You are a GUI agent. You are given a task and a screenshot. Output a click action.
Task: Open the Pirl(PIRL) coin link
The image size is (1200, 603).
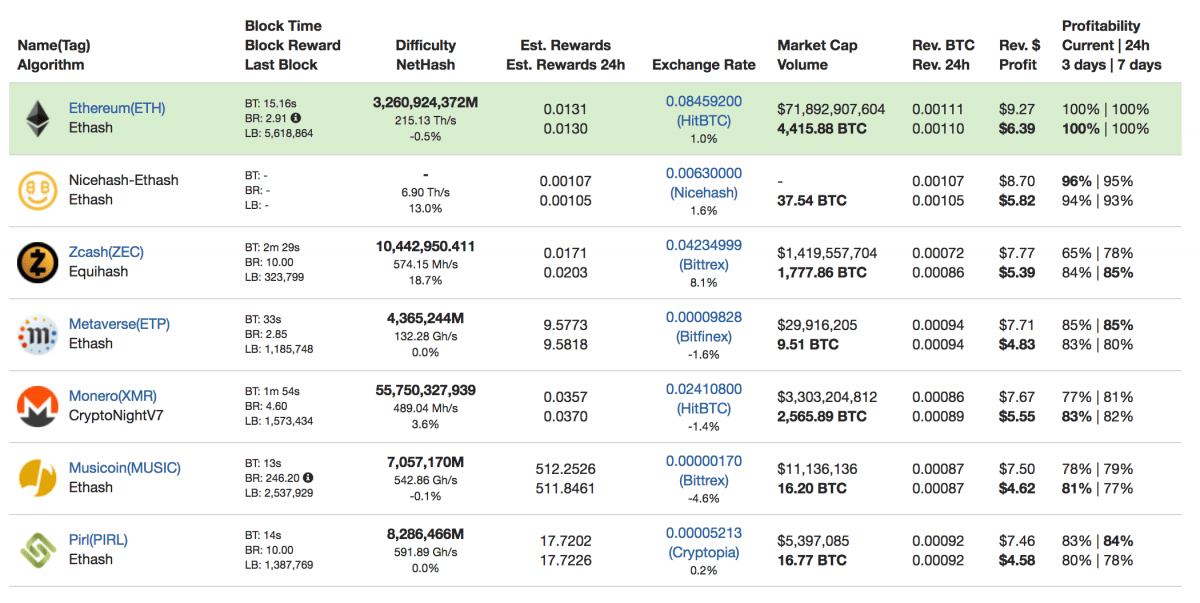coord(98,540)
